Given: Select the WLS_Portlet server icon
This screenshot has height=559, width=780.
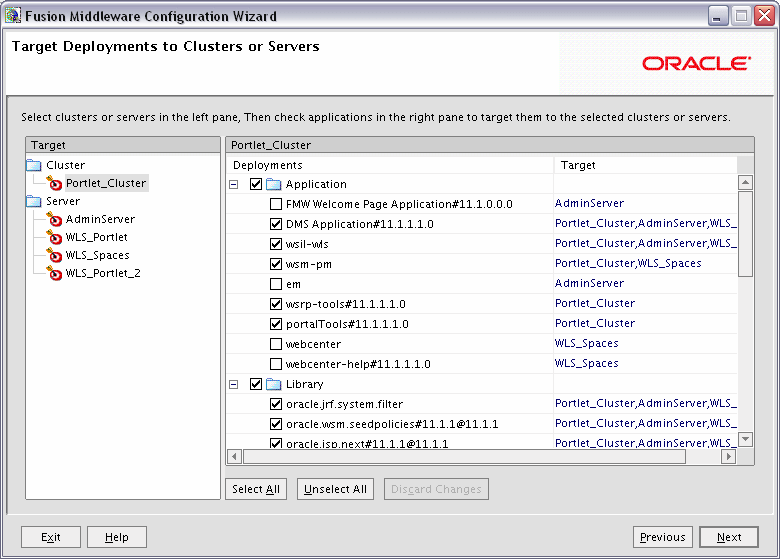Looking at the screenshot, I should pos(54,237).
